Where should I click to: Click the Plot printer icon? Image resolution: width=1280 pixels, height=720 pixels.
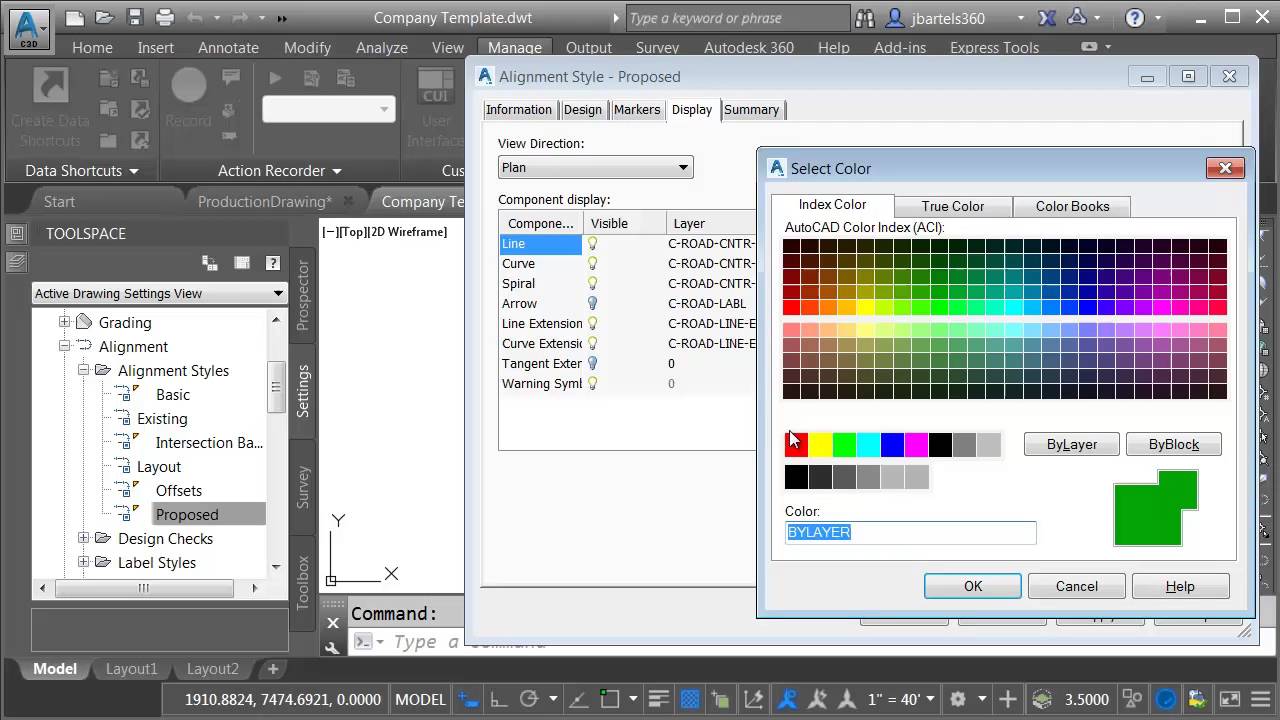(x=165, y=17)
